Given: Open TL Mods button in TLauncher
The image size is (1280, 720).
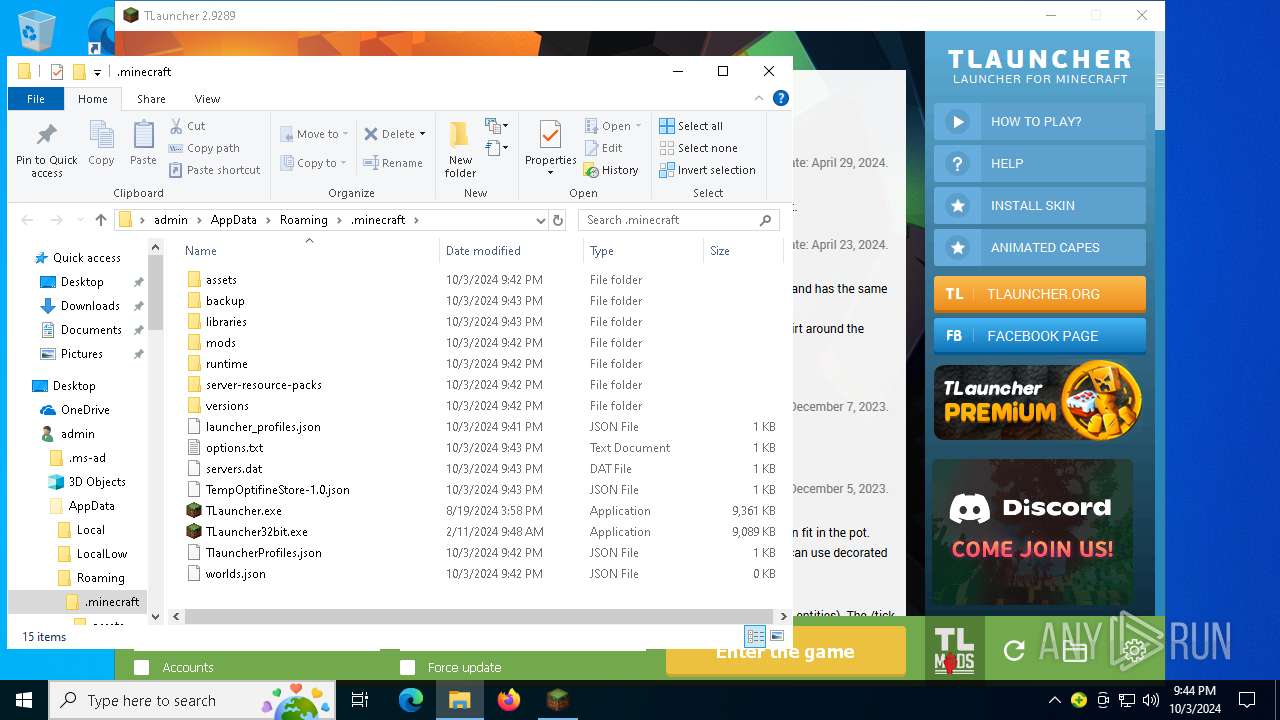Looking at the screenshot, I should coord(954,650).
